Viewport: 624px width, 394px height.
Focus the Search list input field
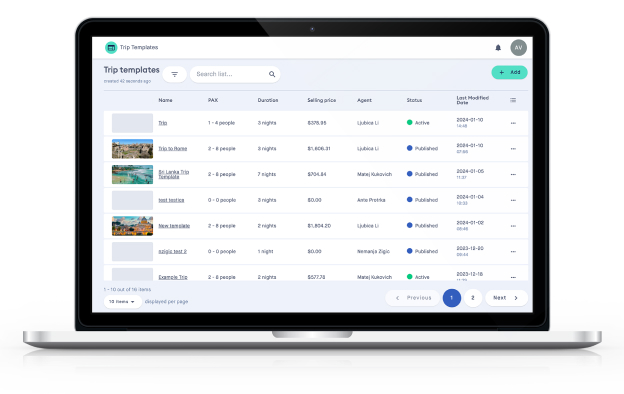235,74
